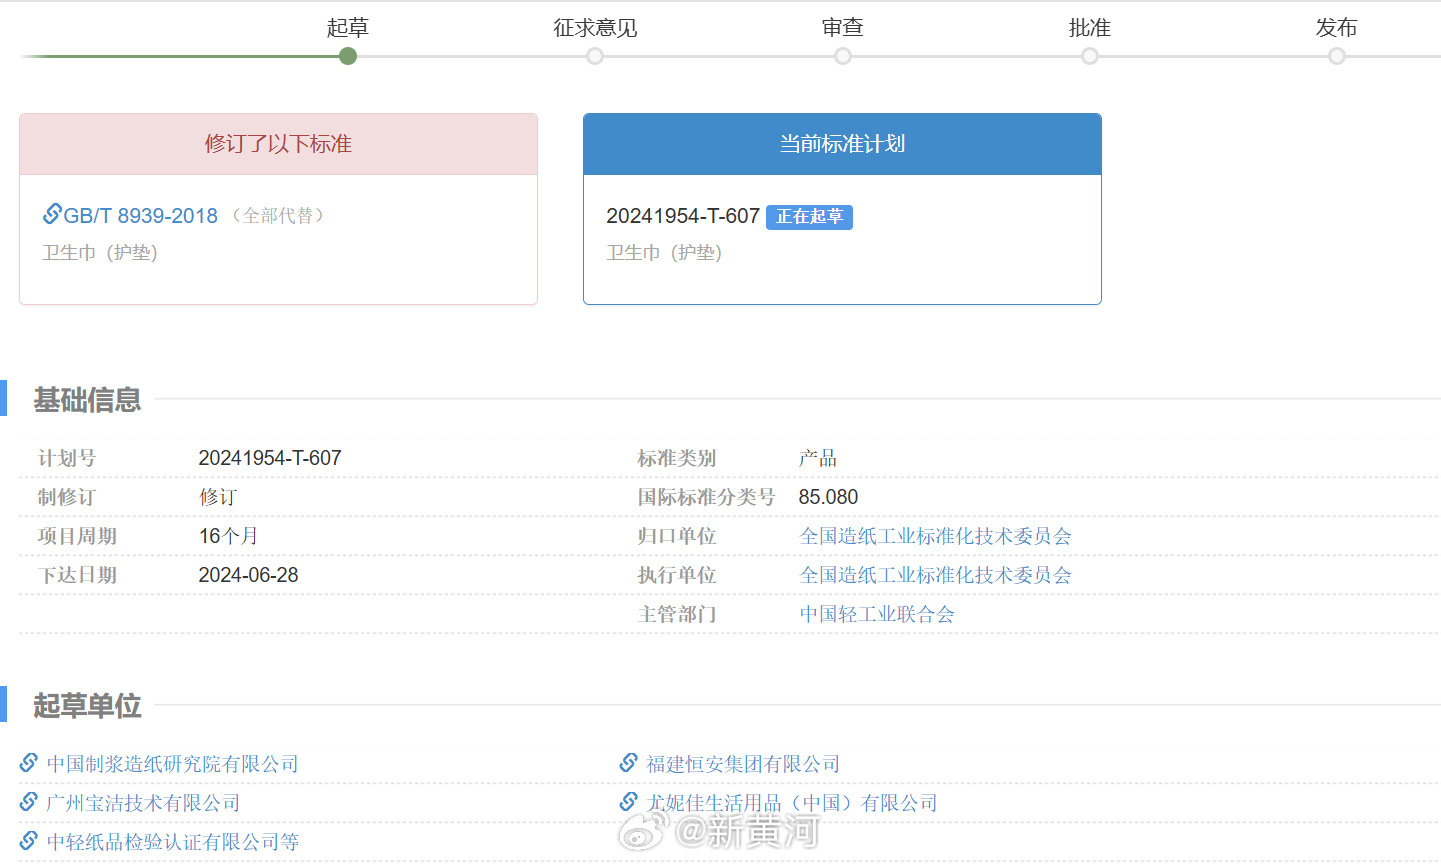Click link icon before 中轻纸品检验认证有限公司等
Viewport: 1441px width, 865px height.
[x=29, y=841]
